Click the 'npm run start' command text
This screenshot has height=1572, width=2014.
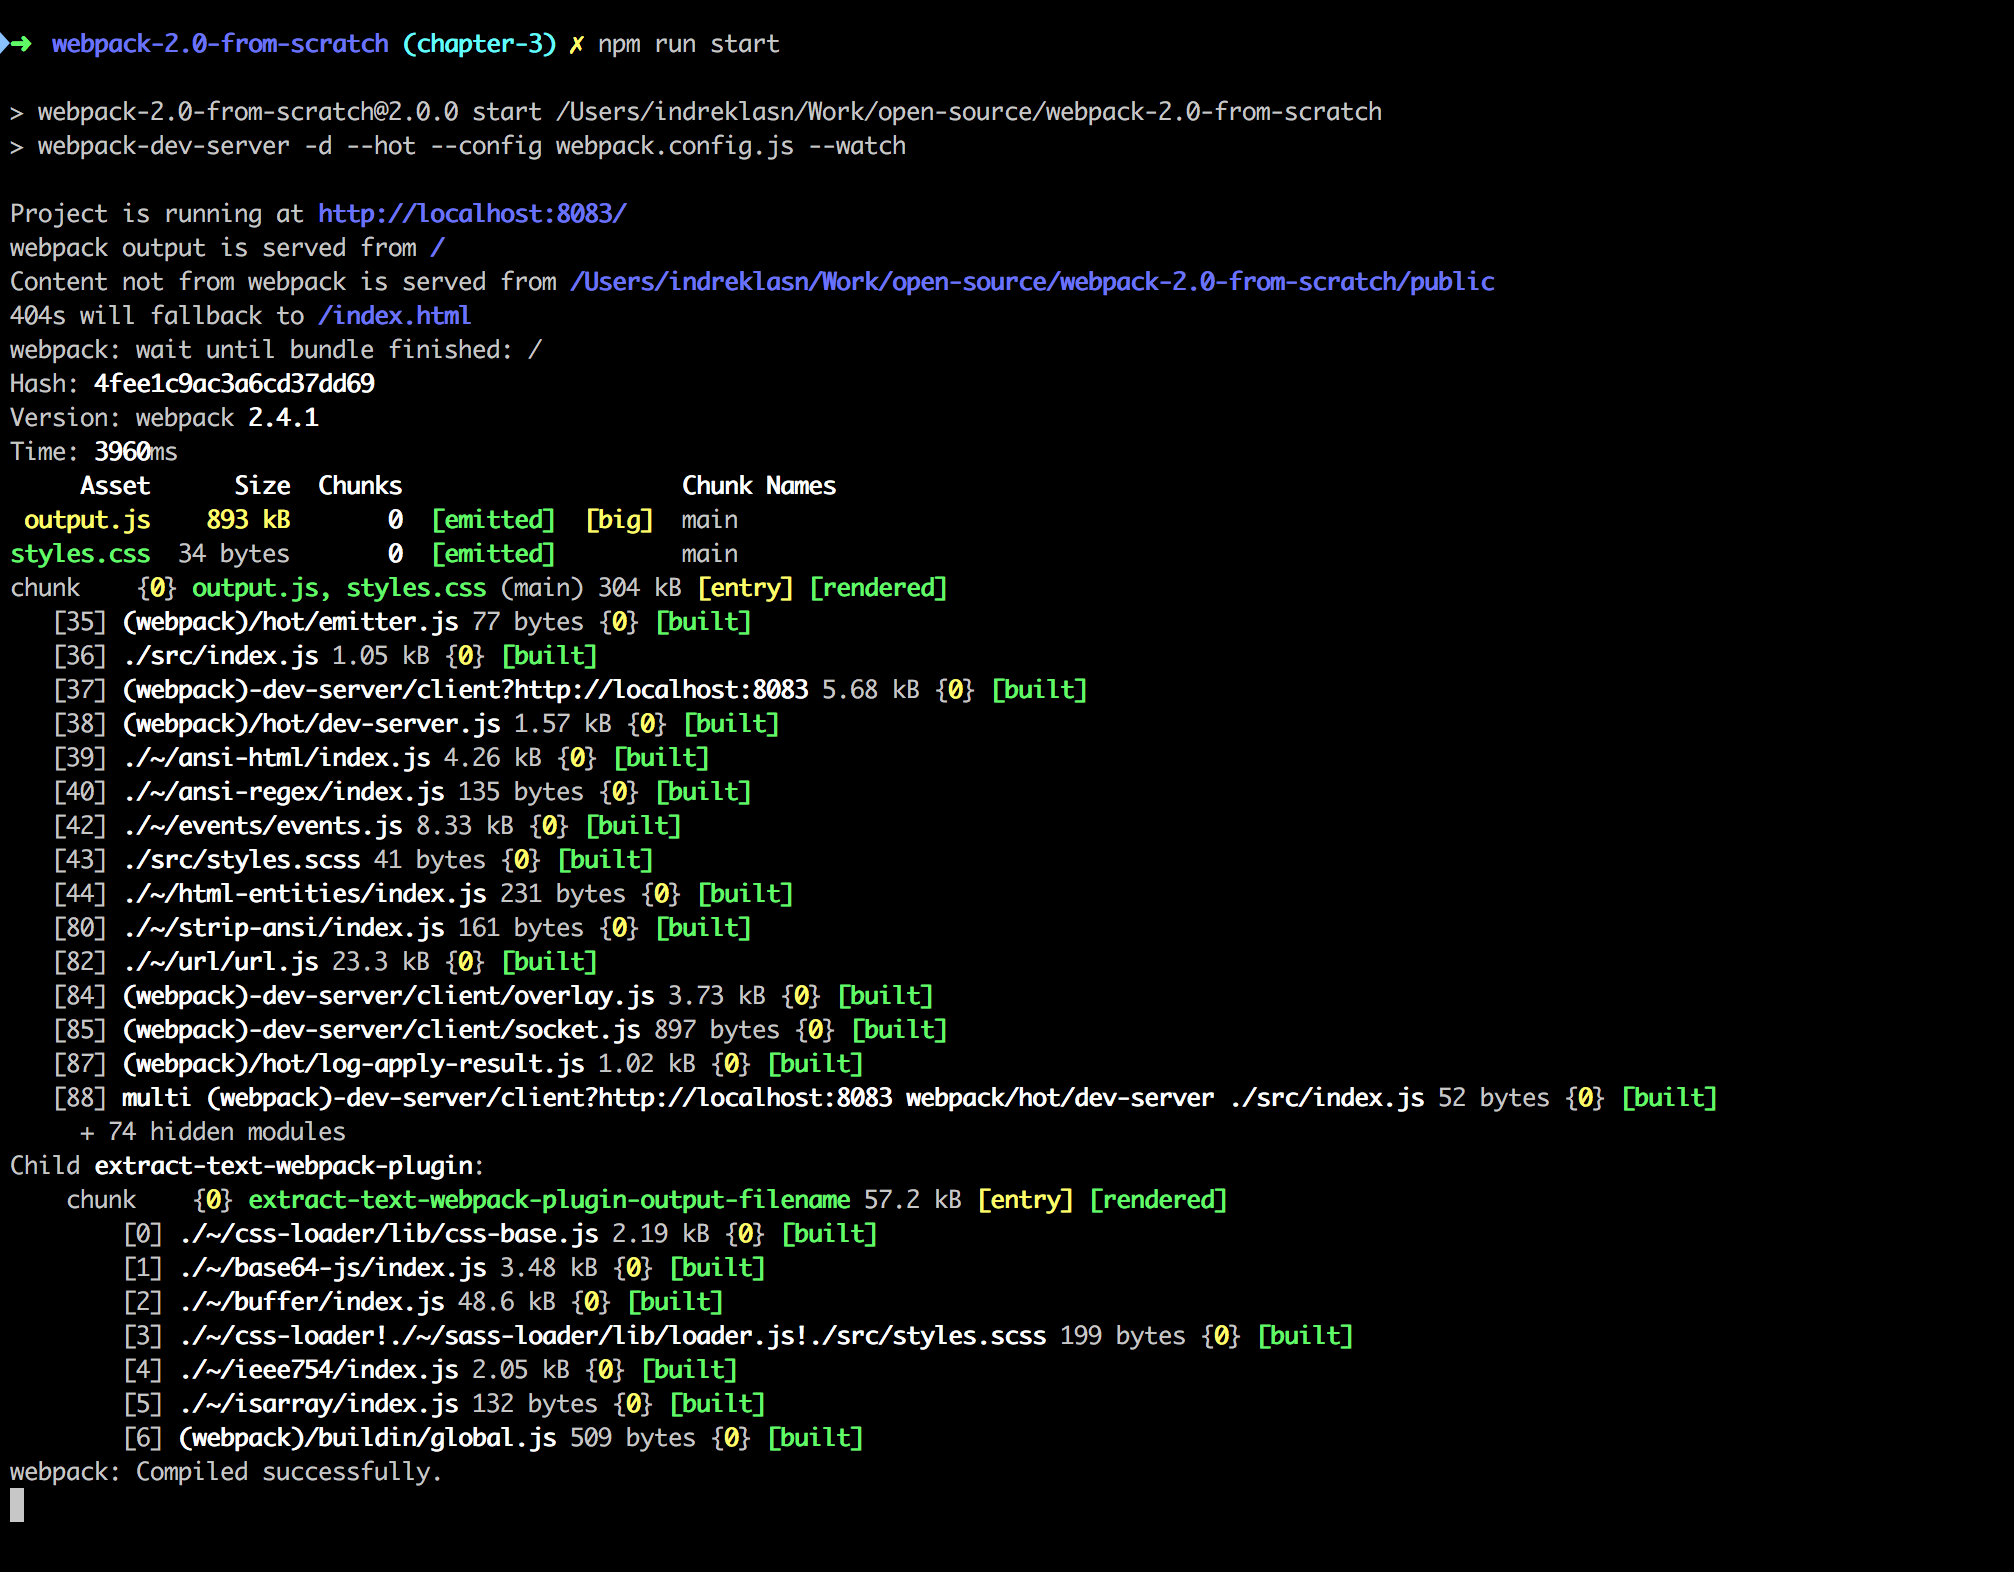[688, 44]
